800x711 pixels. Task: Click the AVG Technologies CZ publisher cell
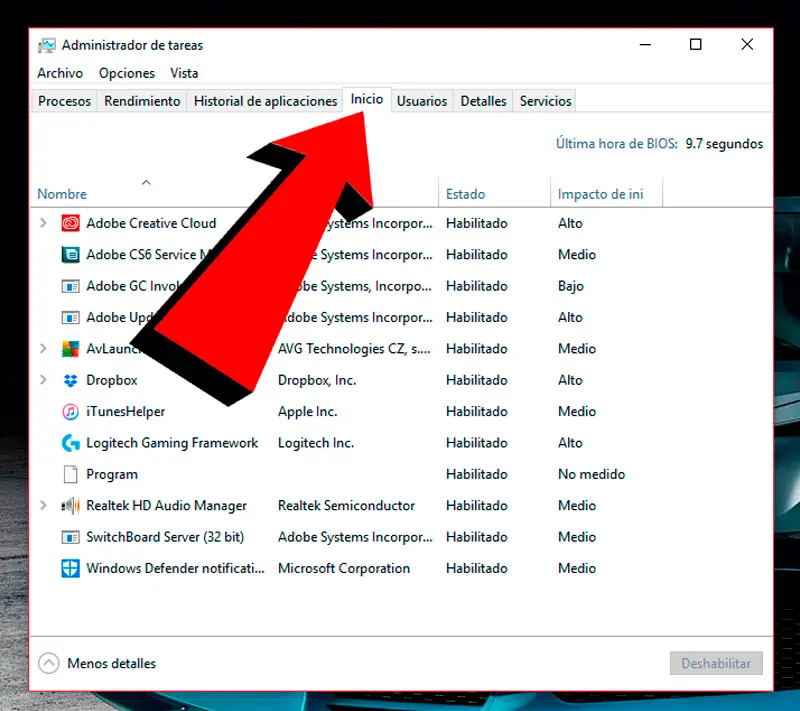354,349
